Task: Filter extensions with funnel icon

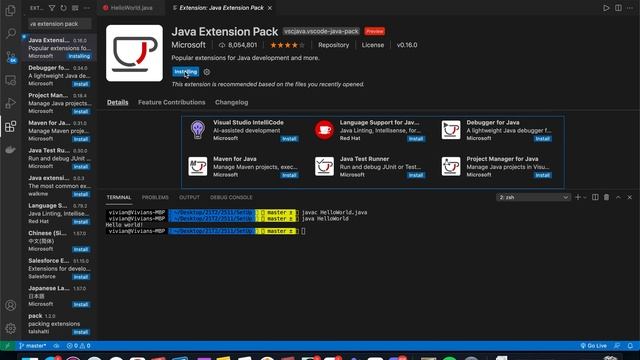Action: (x=52, y=8)
